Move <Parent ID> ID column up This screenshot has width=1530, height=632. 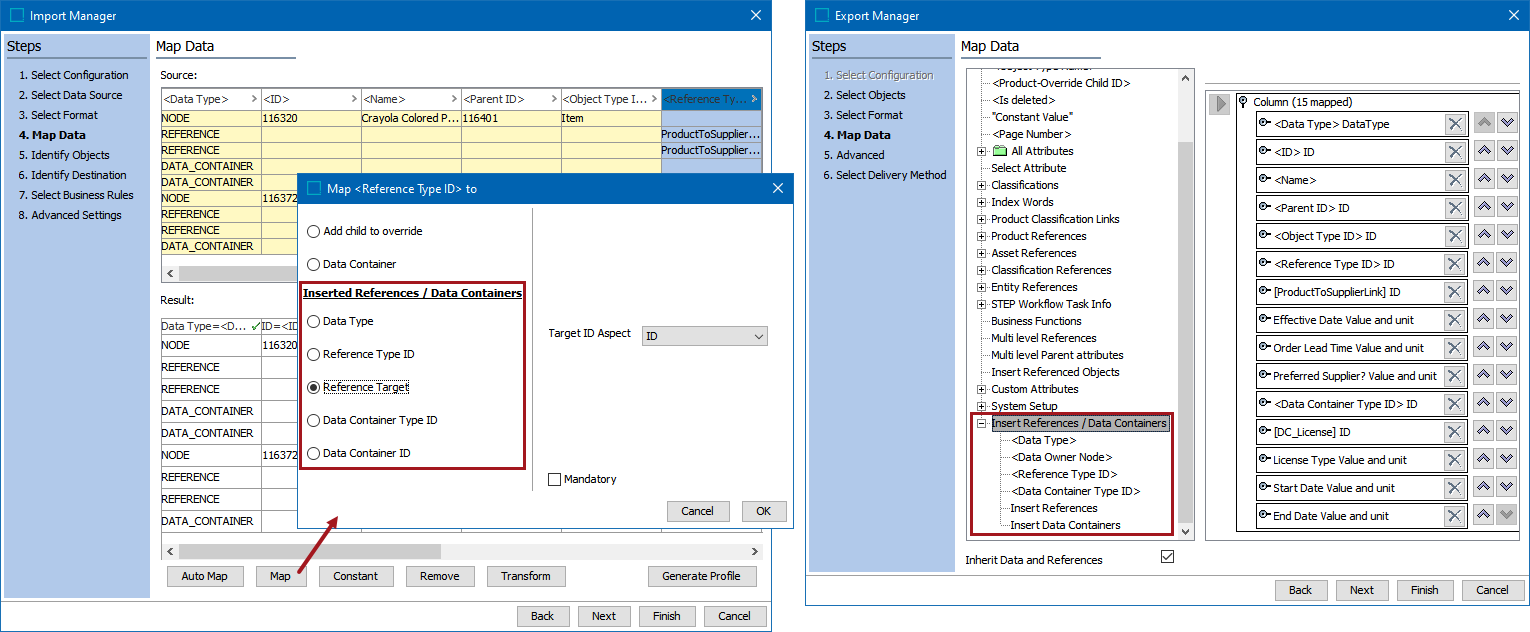click(1485, 208)
